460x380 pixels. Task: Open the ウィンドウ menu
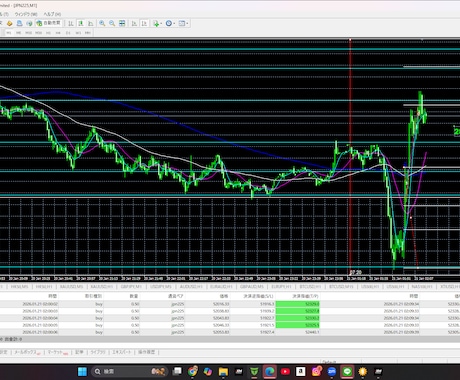26,14
